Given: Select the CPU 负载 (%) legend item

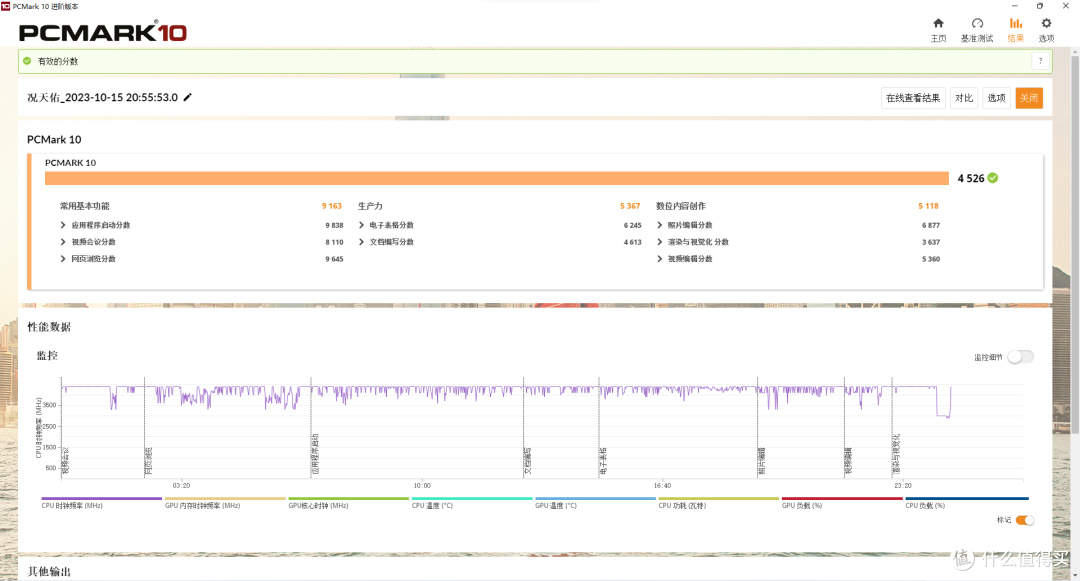Looking at the screenshot, I should (x=966, y=503).
